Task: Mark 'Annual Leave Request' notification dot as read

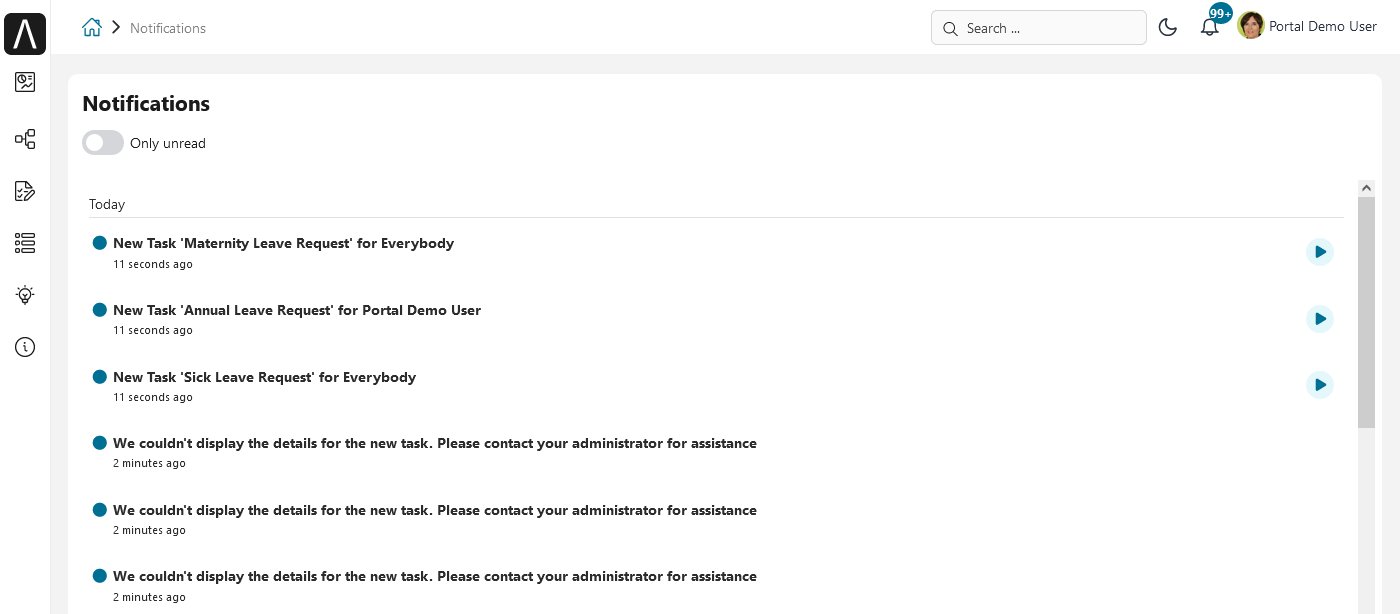Action: [x=99, y=310]
